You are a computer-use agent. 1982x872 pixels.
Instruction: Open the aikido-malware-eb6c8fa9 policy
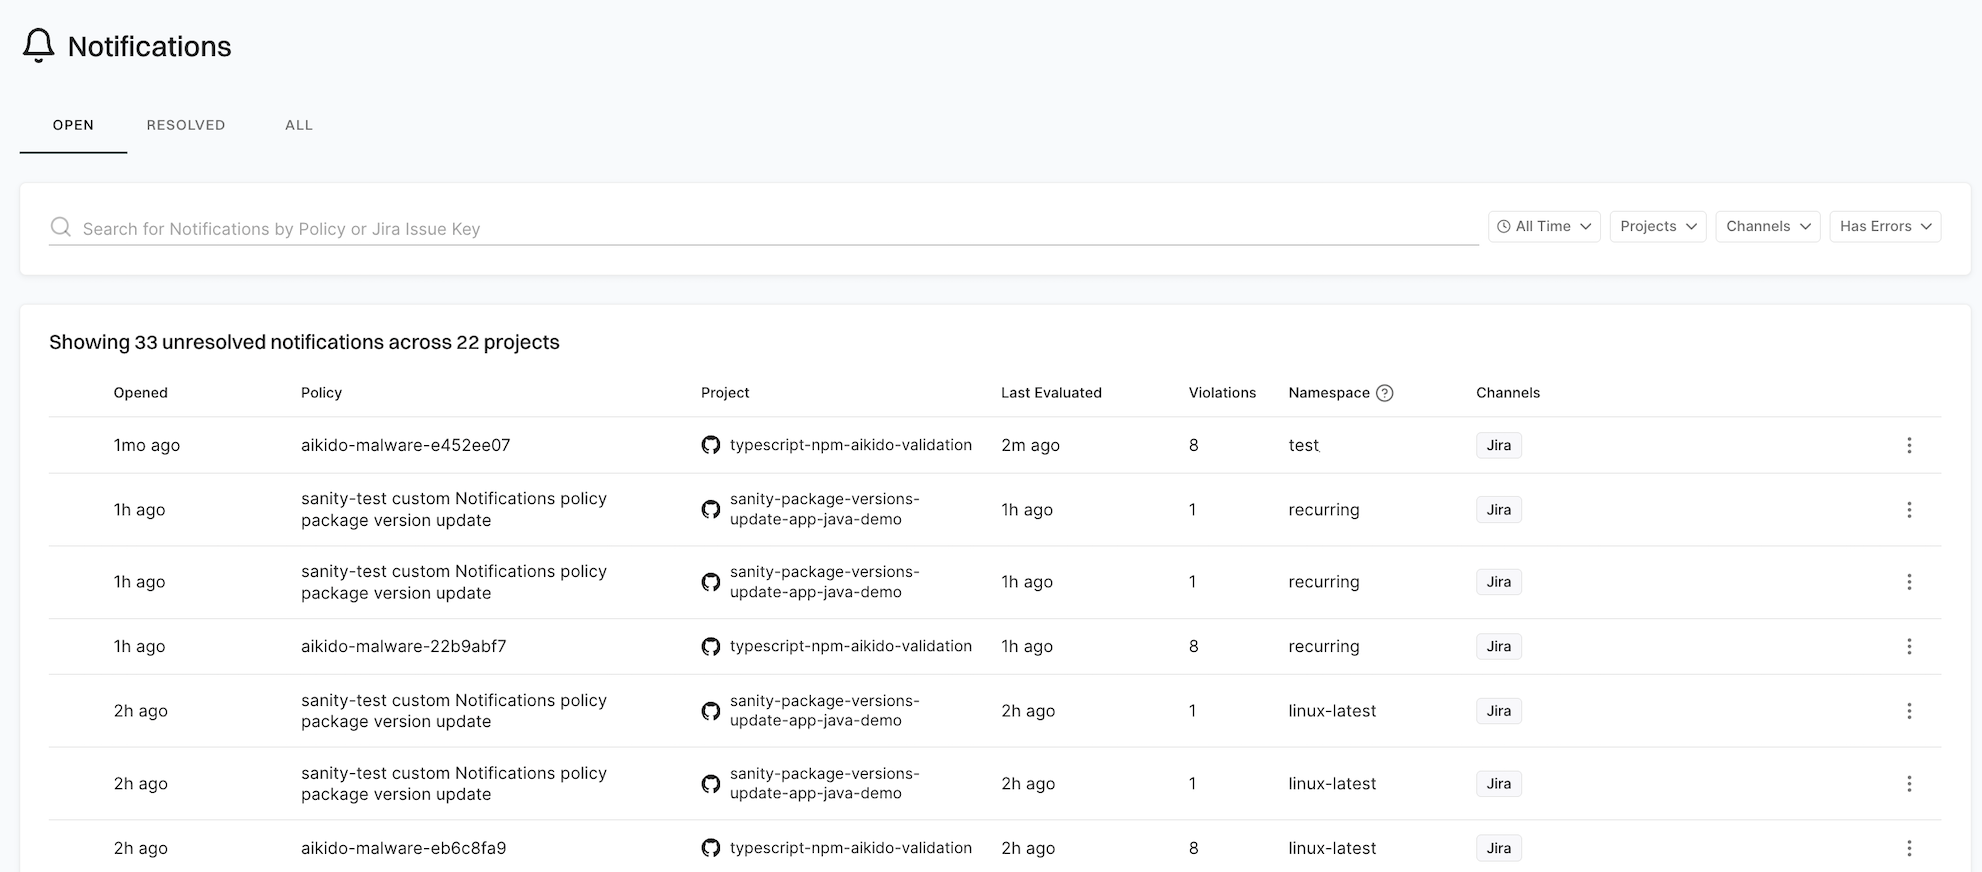tap(403, 848)
